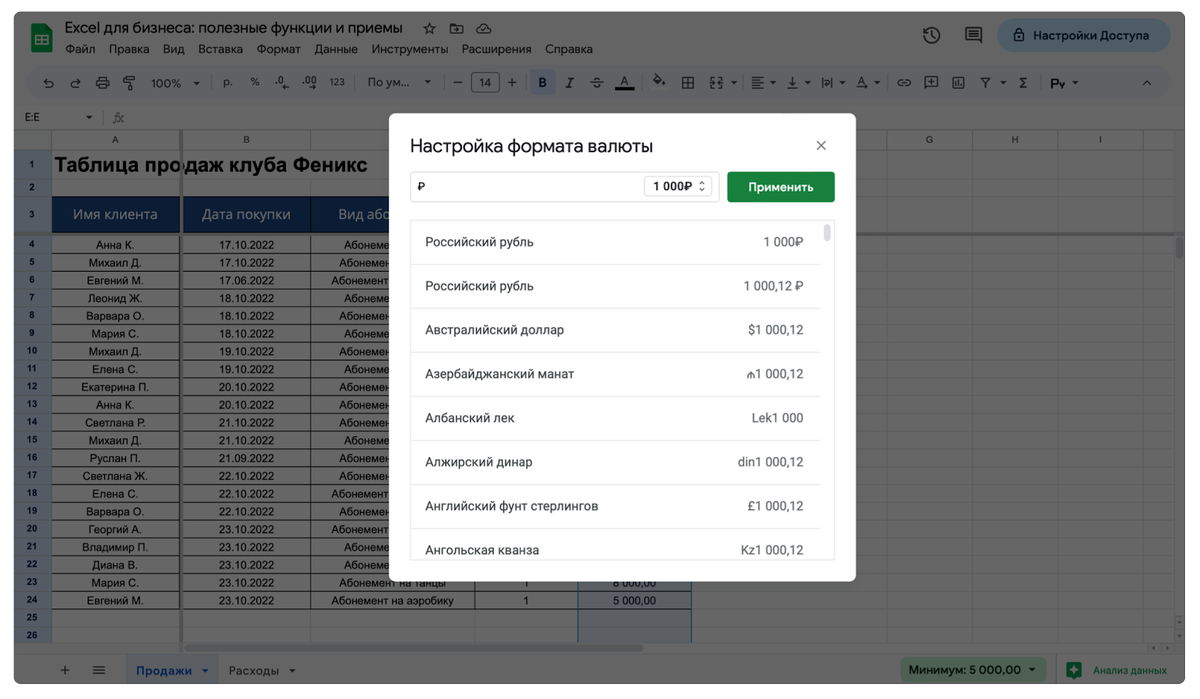
Task: Expand the Ру input tools dropdown
Action: tap(1064, 83)
